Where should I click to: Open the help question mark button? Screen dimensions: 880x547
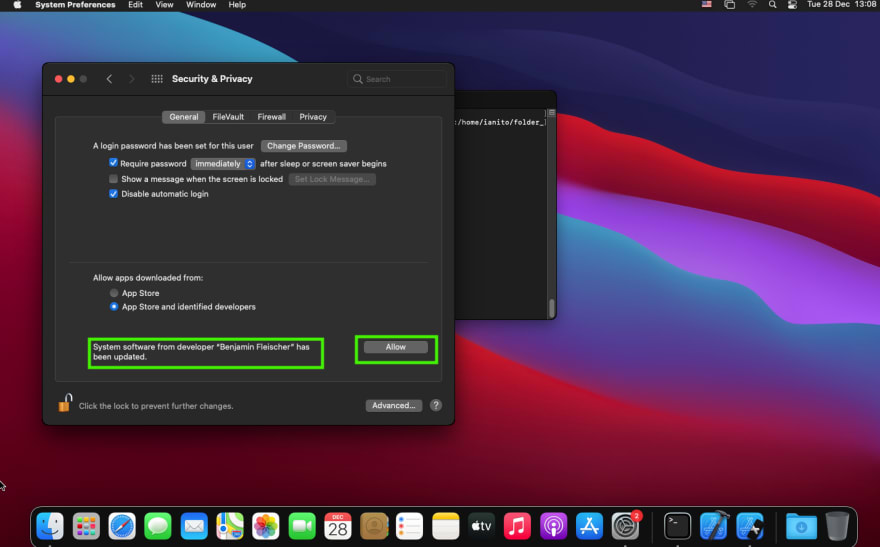click(x=436, y=405)
